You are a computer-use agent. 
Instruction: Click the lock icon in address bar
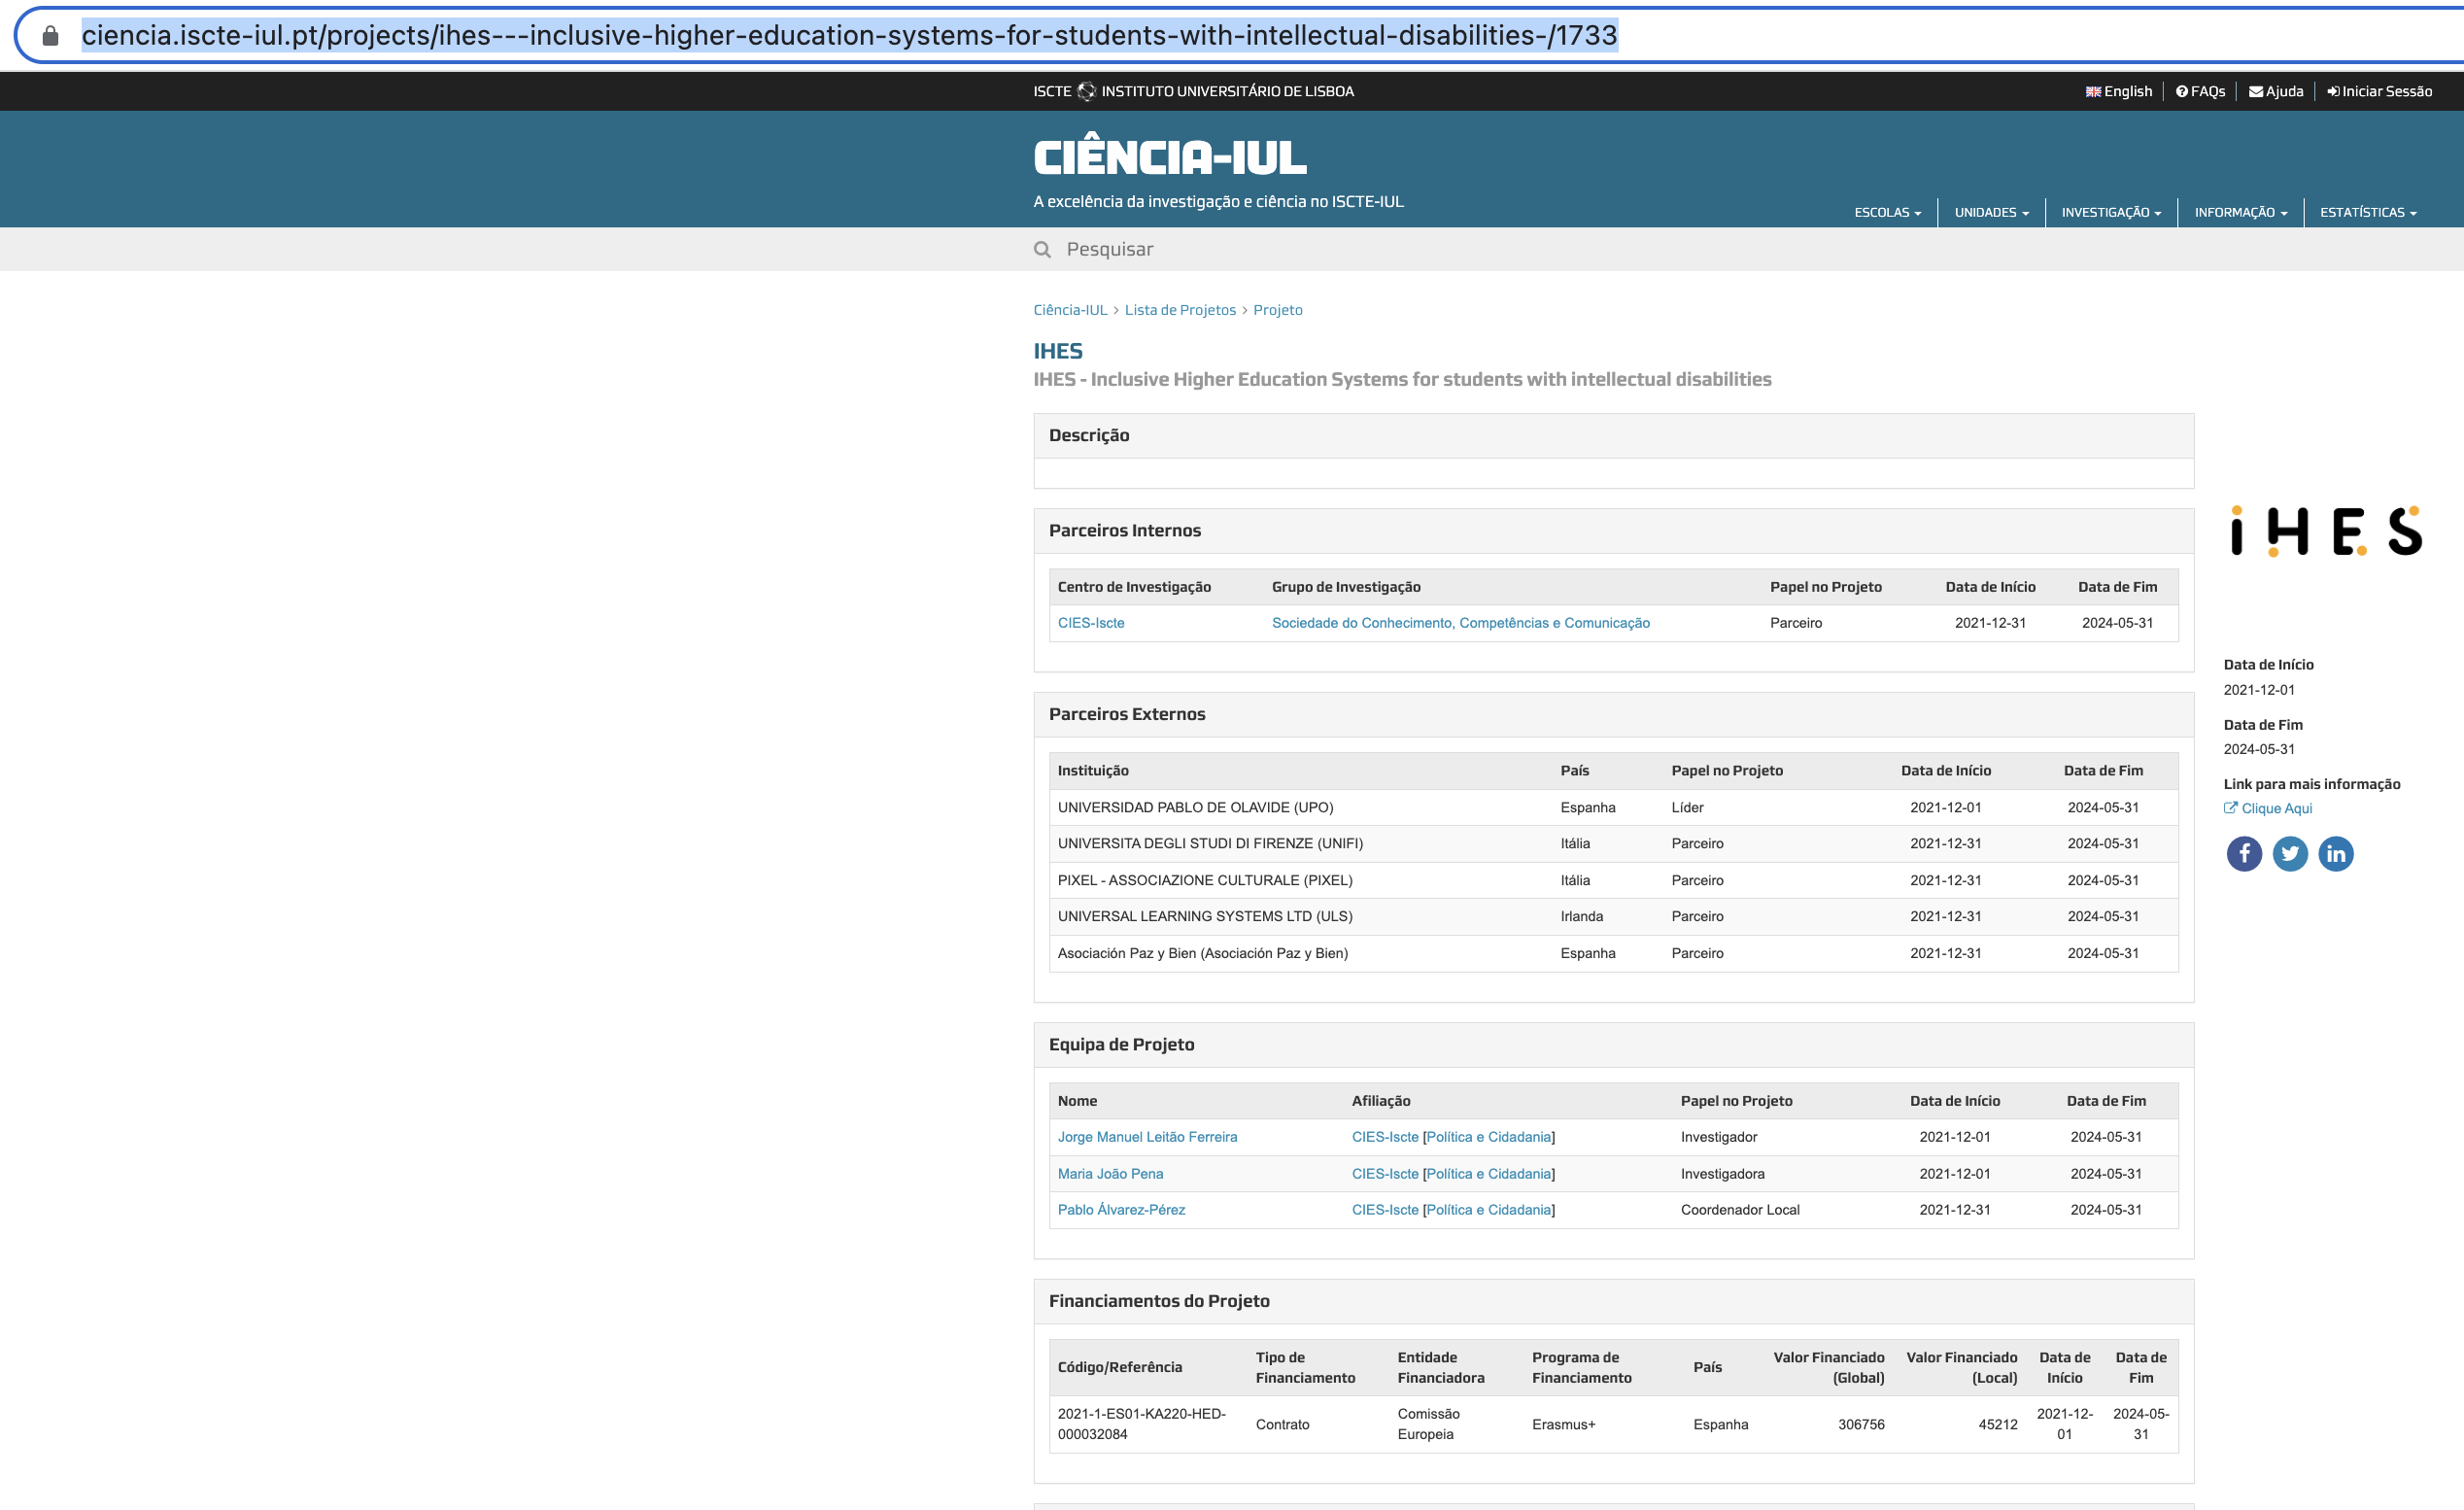coord(50,36)
